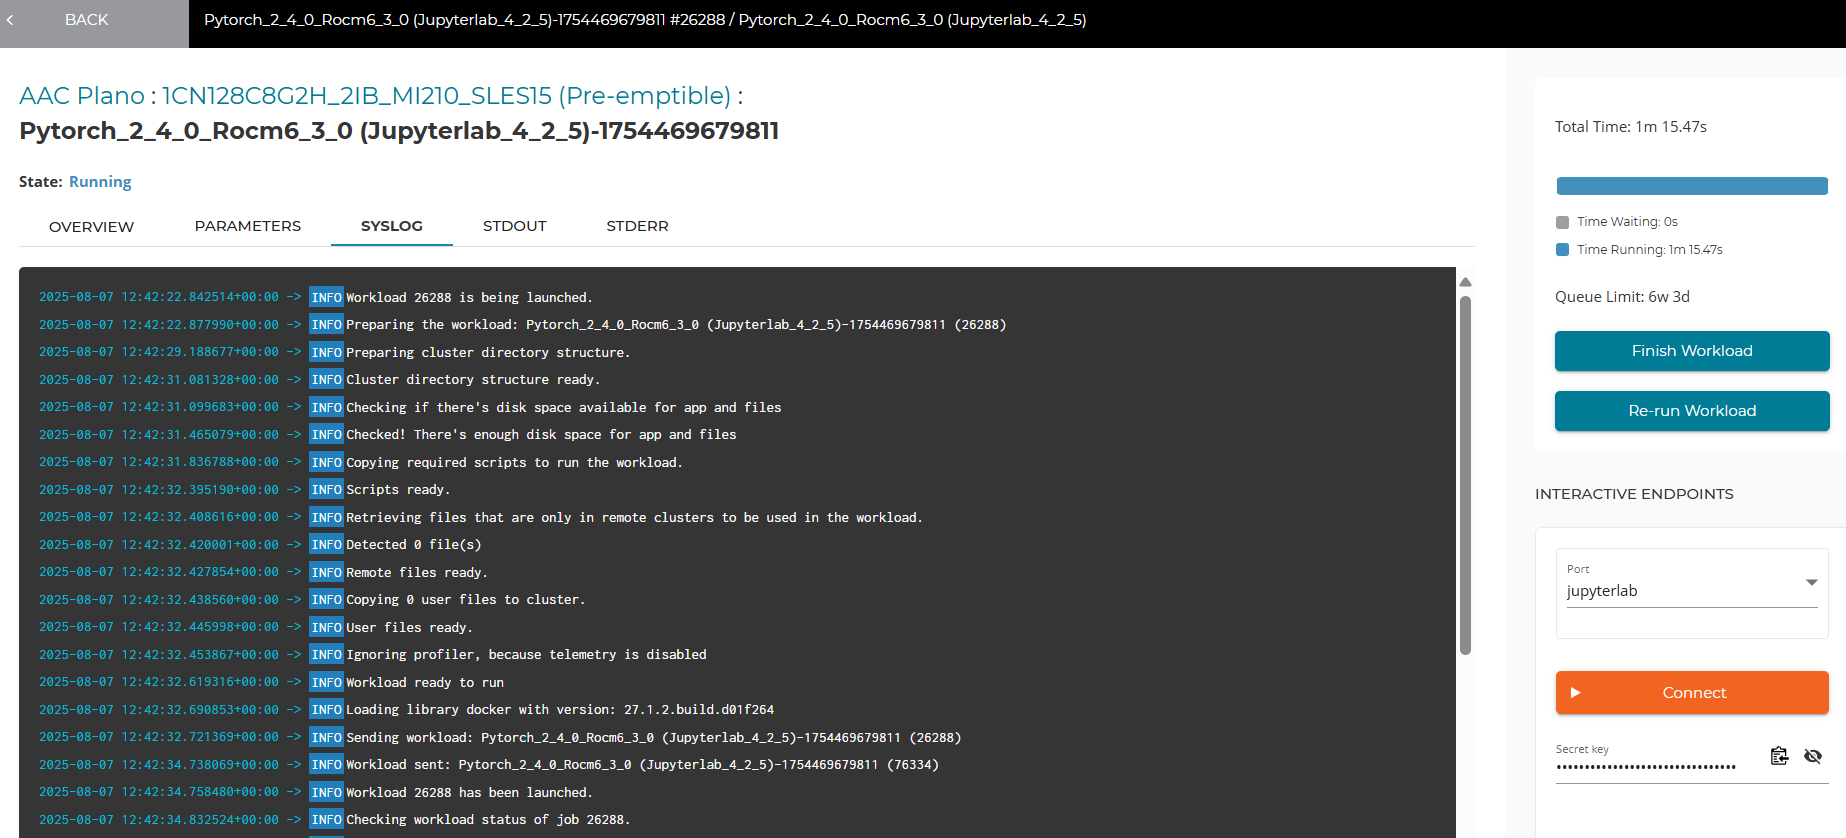Click the workload title heading Pytorch_2_4_0_Rocm6_3_0
The width and height of the screenshot is (1846, 838).
click(x=399, y=131)
